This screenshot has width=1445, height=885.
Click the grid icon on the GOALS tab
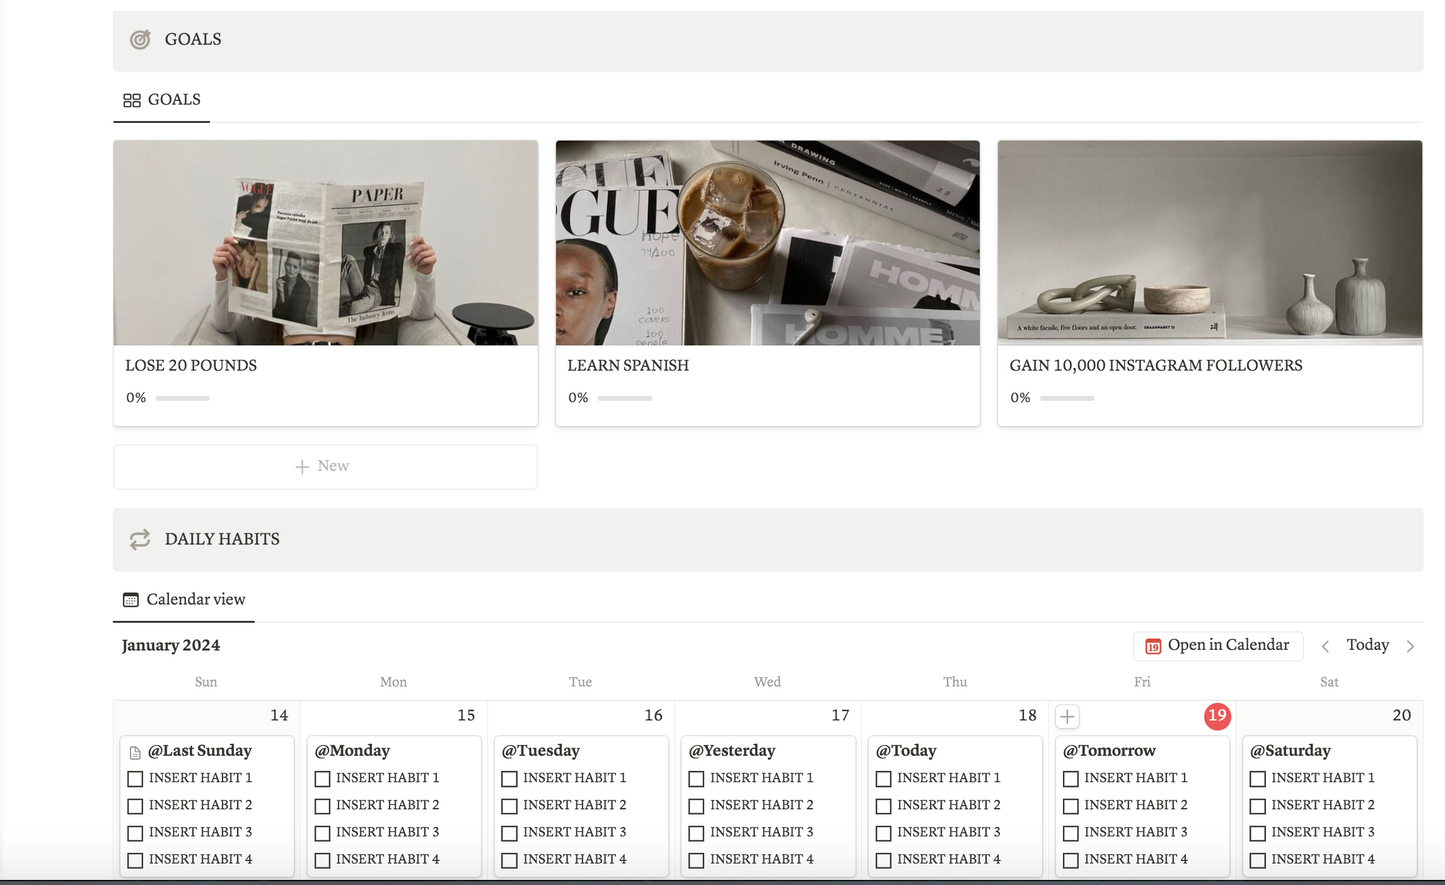click(130, 100)
